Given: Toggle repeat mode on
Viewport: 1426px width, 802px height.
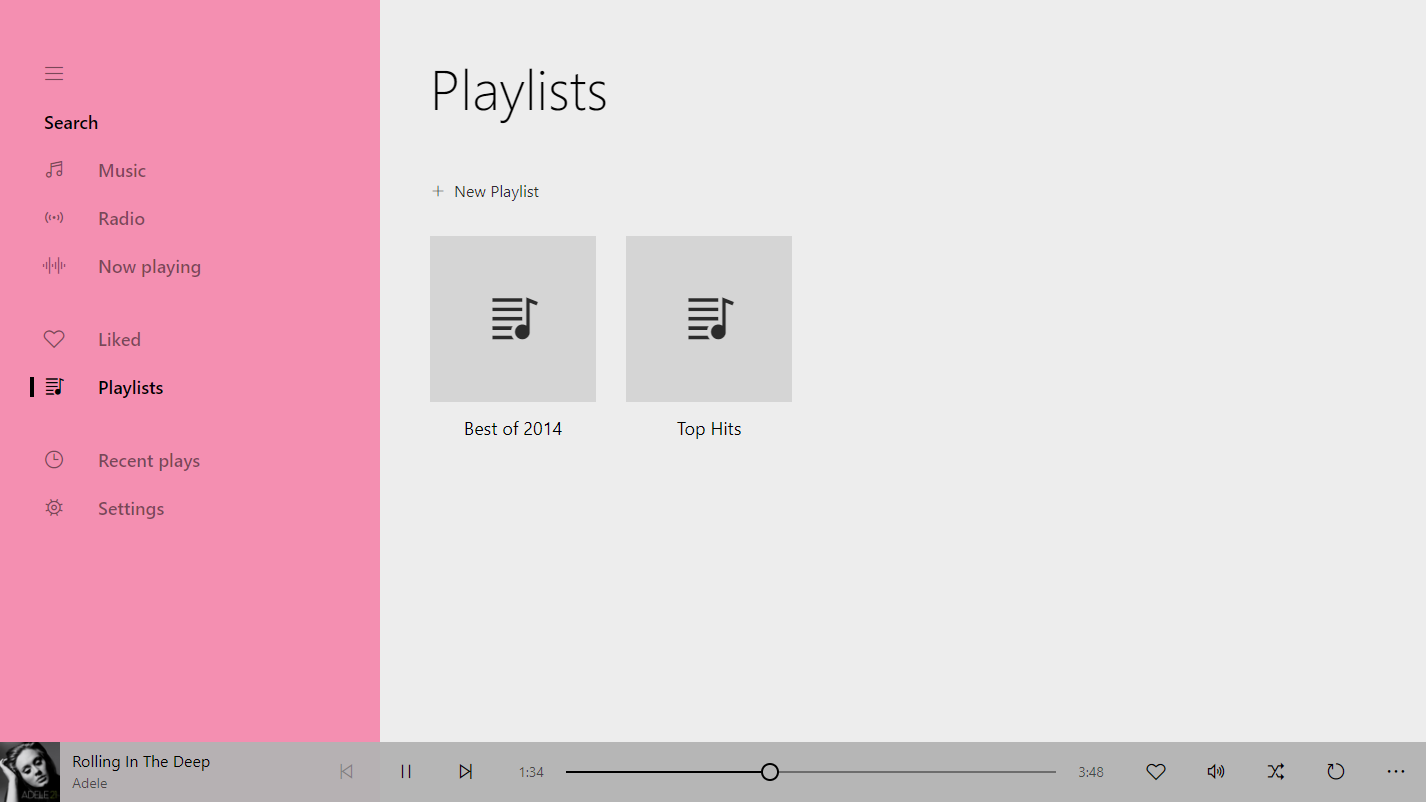Looking at the screenshot, I should (x=1336, y=771).
